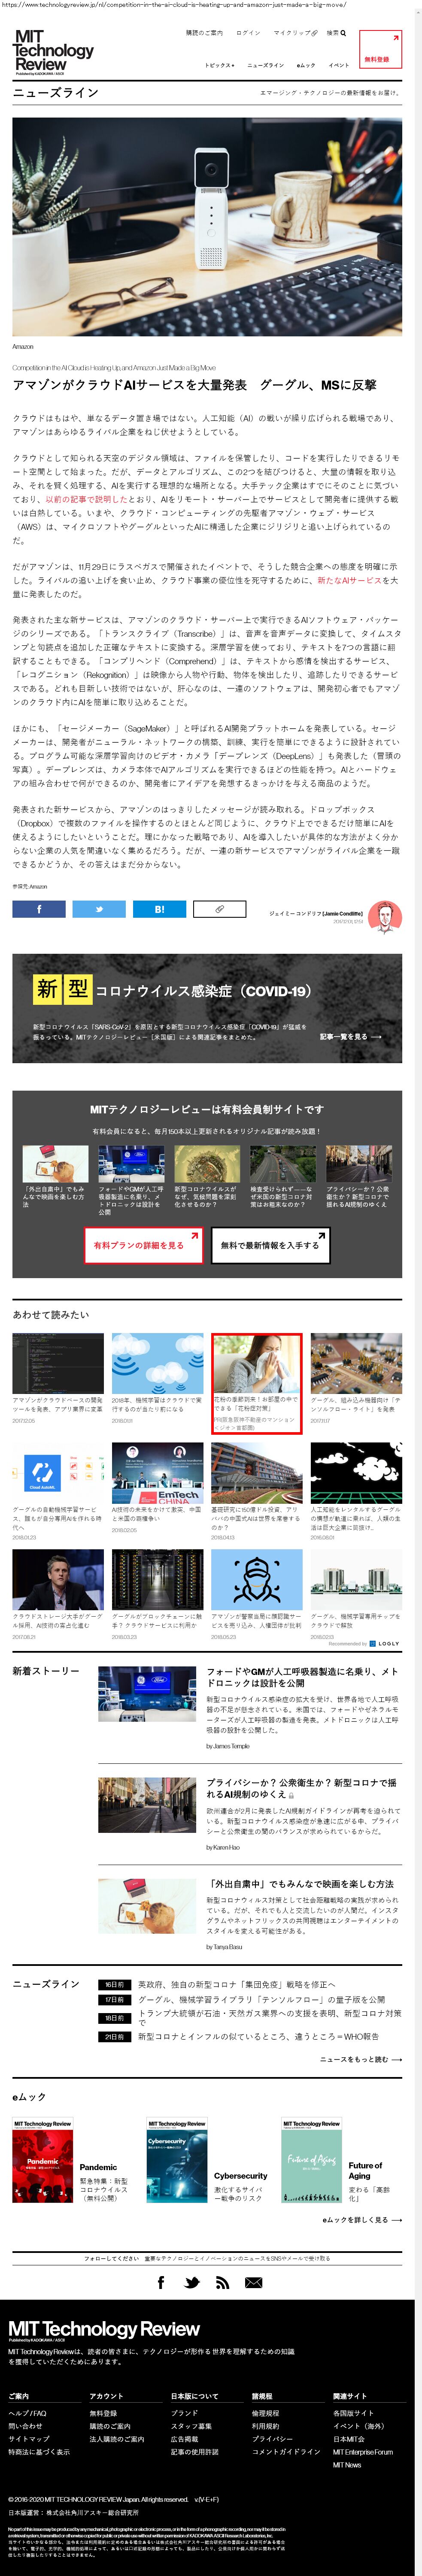Click 無料で最新情報を入手する button

(x=270, y=1245)
